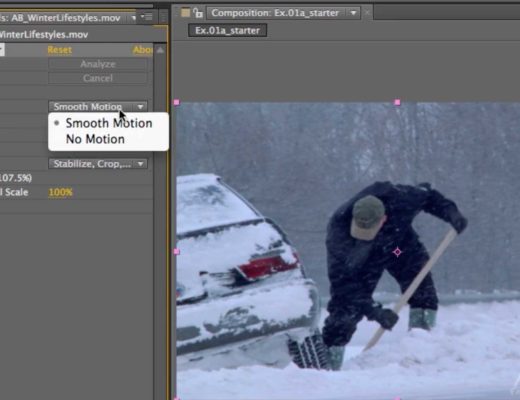Select Smooth Motion from popup menu
Screen dimensions: 520x400
[x=109, y=123]
